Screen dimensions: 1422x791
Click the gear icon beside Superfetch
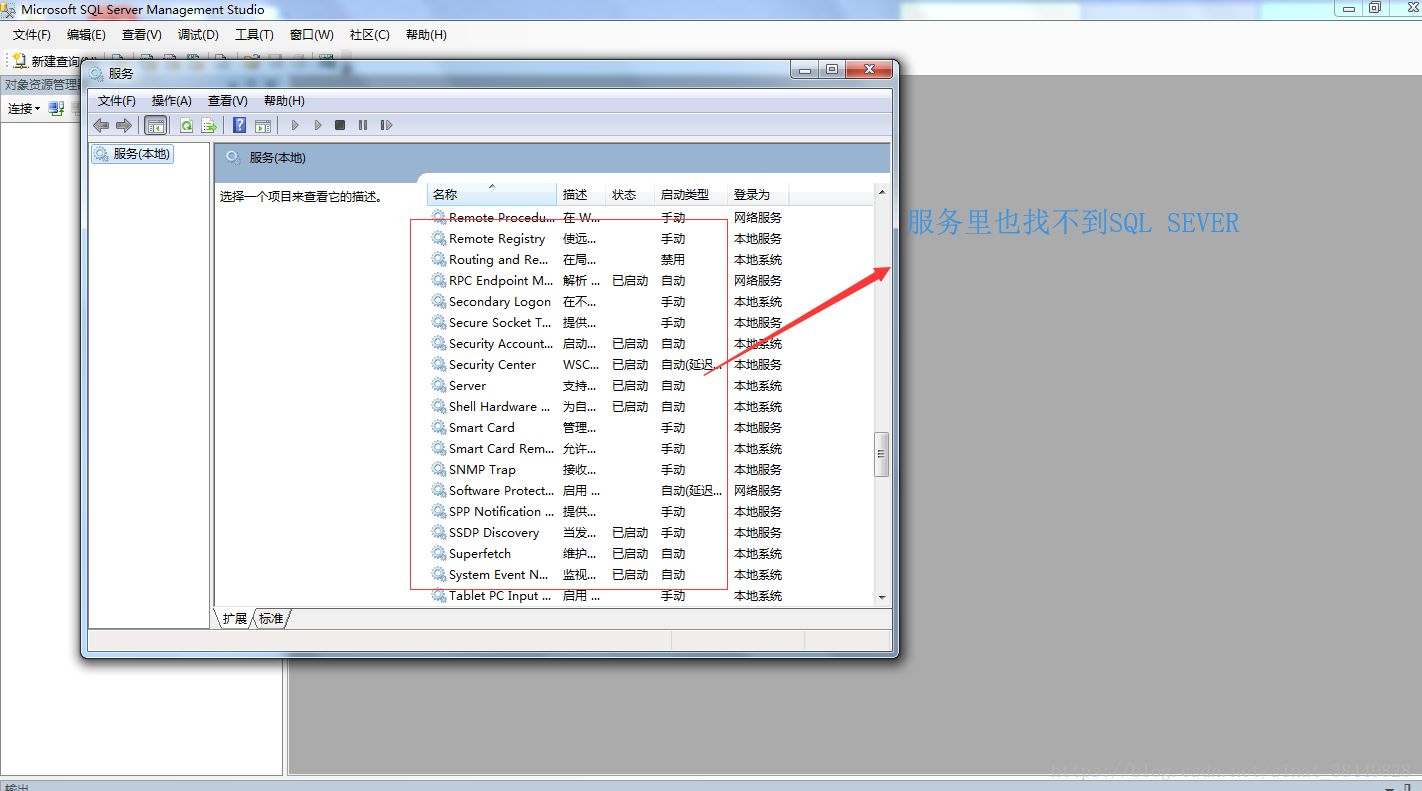tap(438, 553)
